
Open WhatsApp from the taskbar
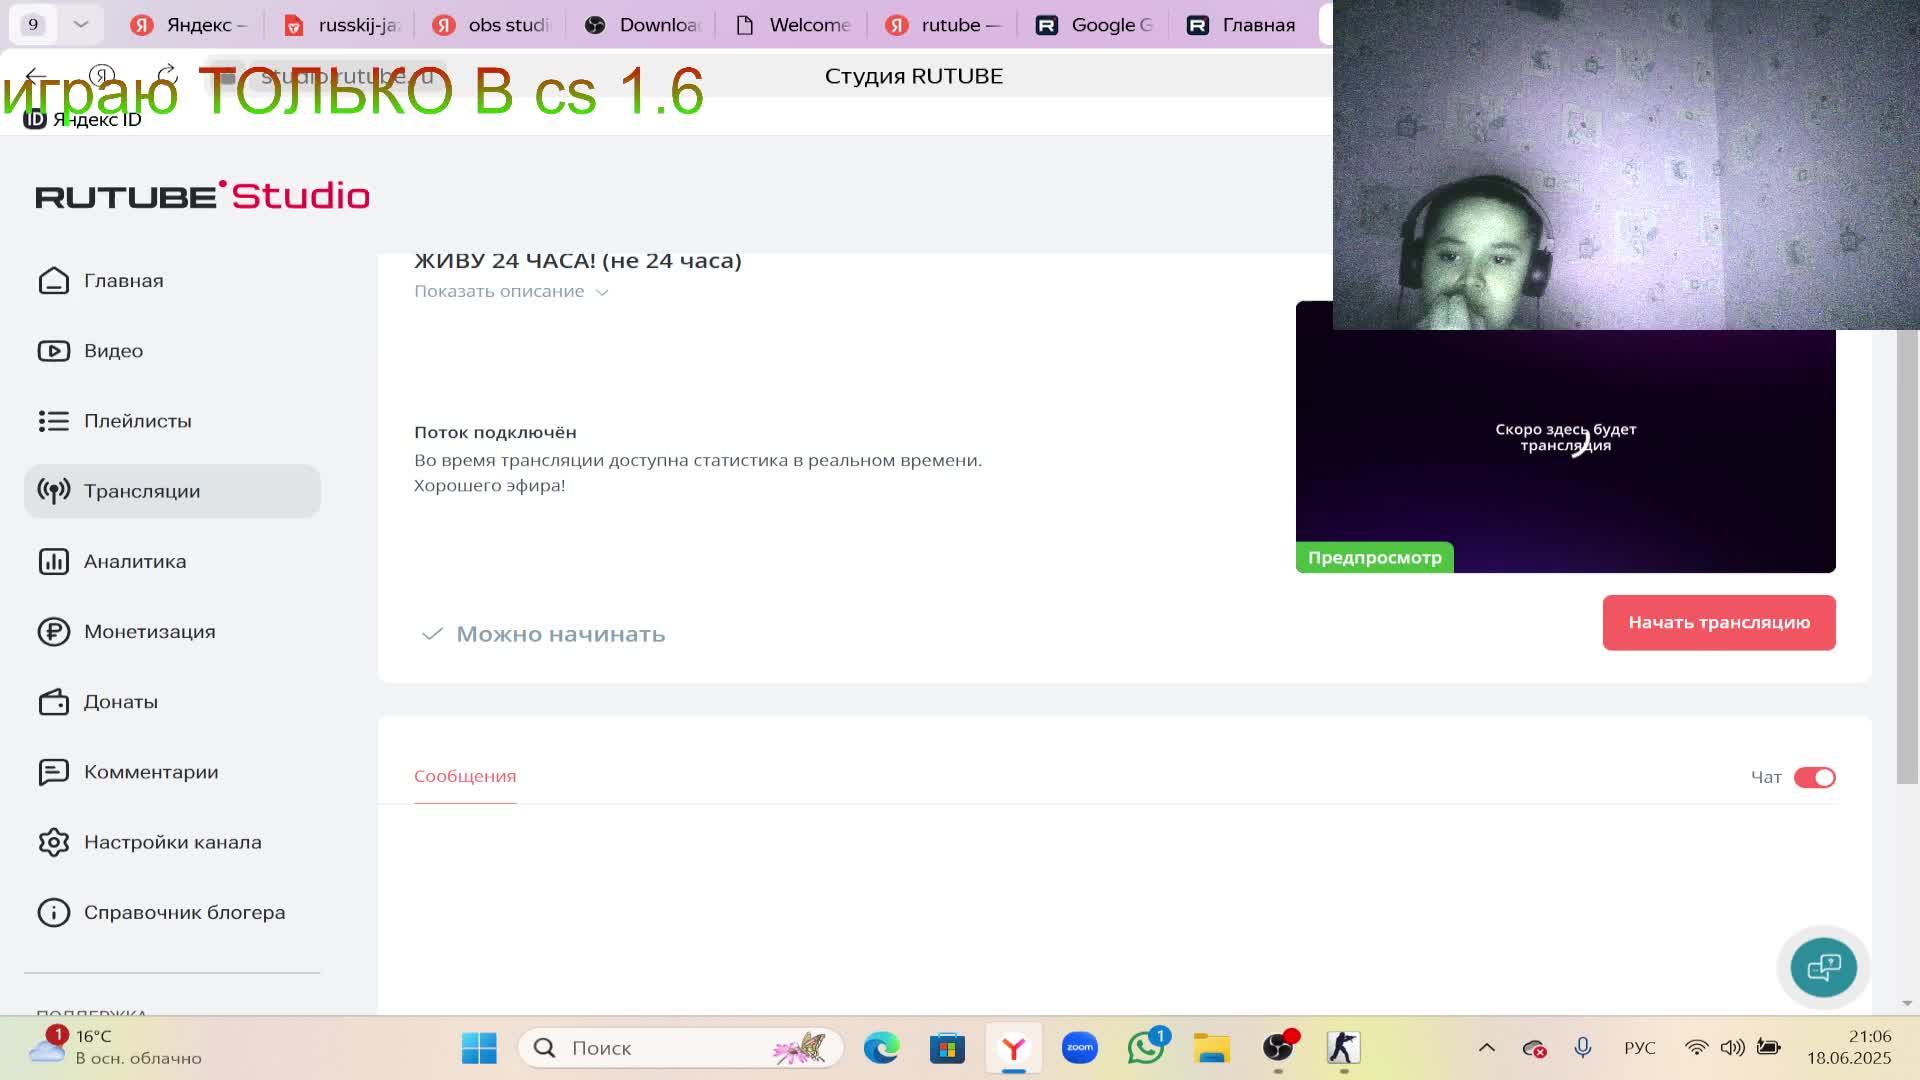[x=1146, y=1048]
